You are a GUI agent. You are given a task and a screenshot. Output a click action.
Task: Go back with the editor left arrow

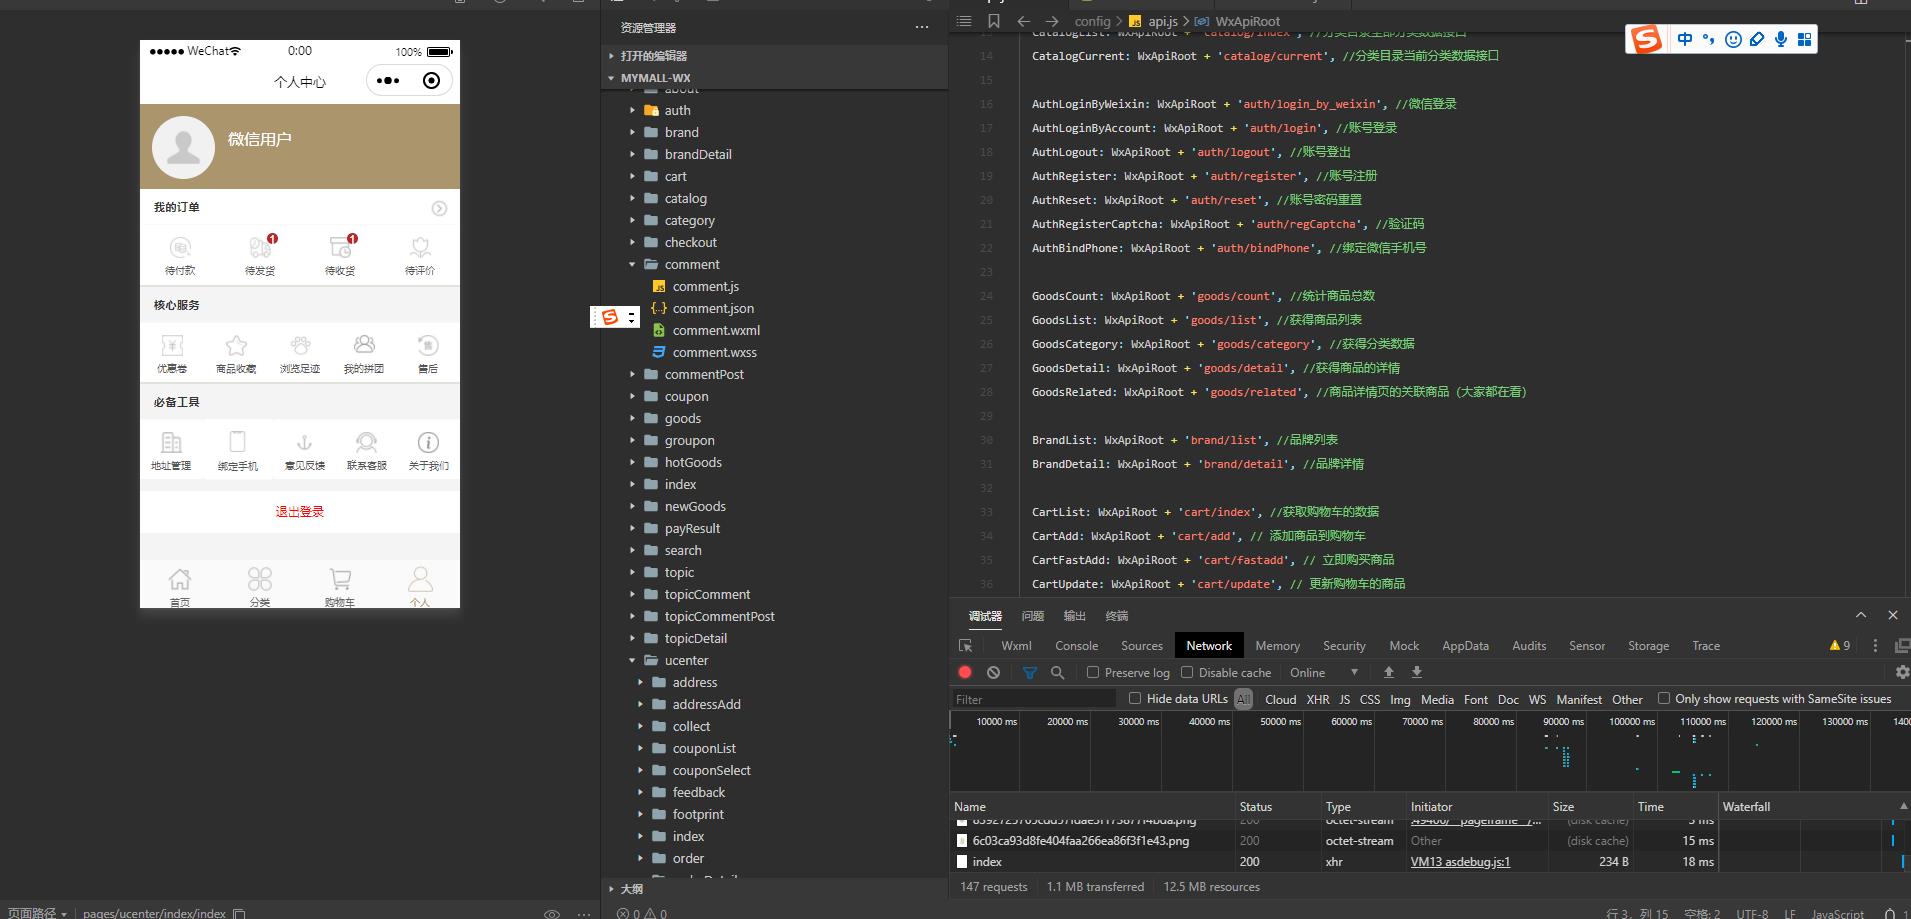1023,21
